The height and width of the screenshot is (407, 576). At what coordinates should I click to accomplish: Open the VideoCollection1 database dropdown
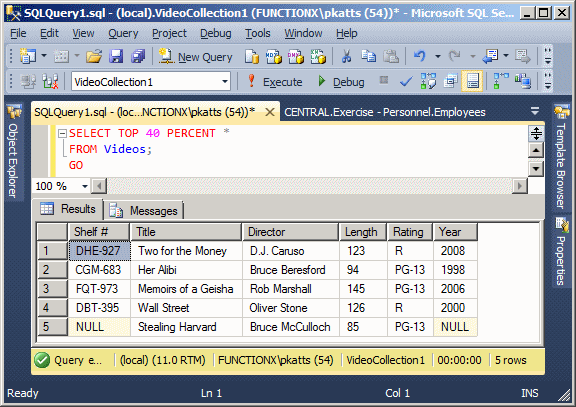coord(225,82)
